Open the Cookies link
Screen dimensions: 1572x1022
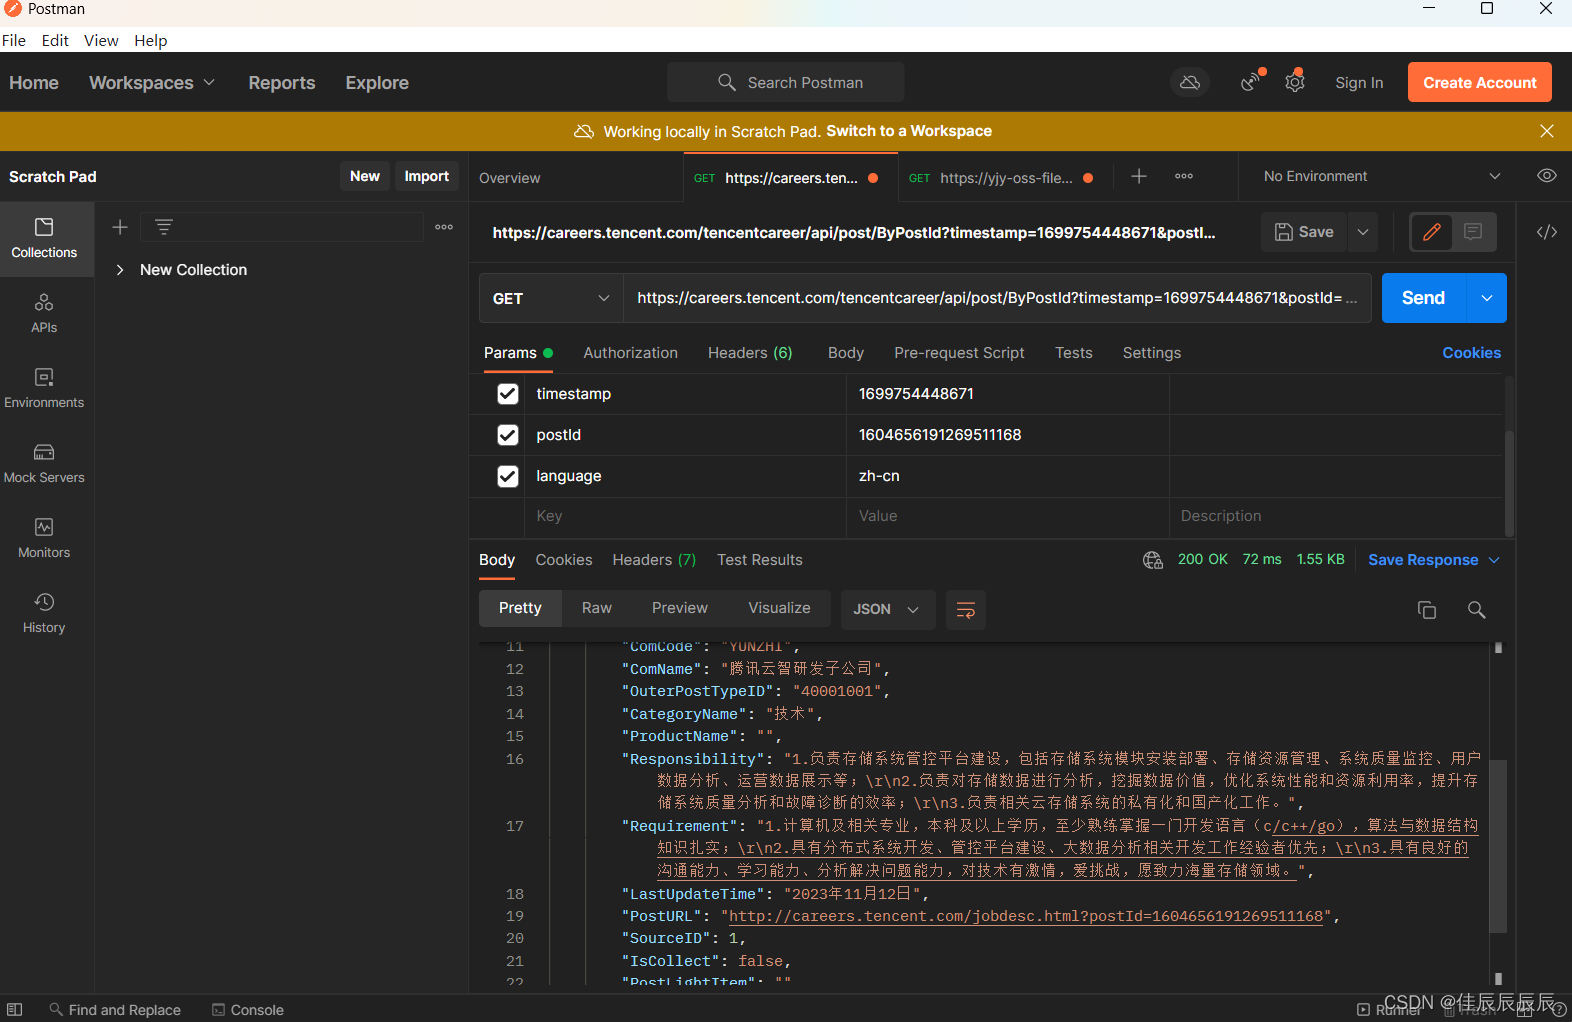[1471, 353]
